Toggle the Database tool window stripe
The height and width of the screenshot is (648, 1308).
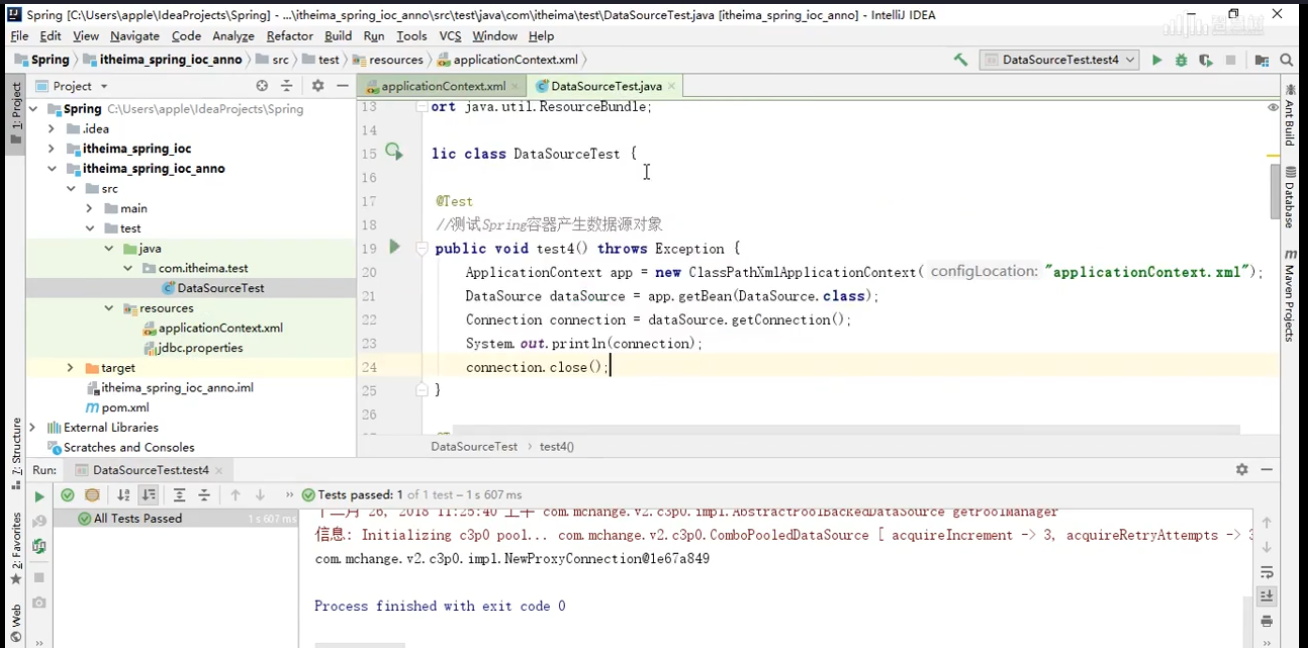pyautogui.click(x=1290, y=197)
